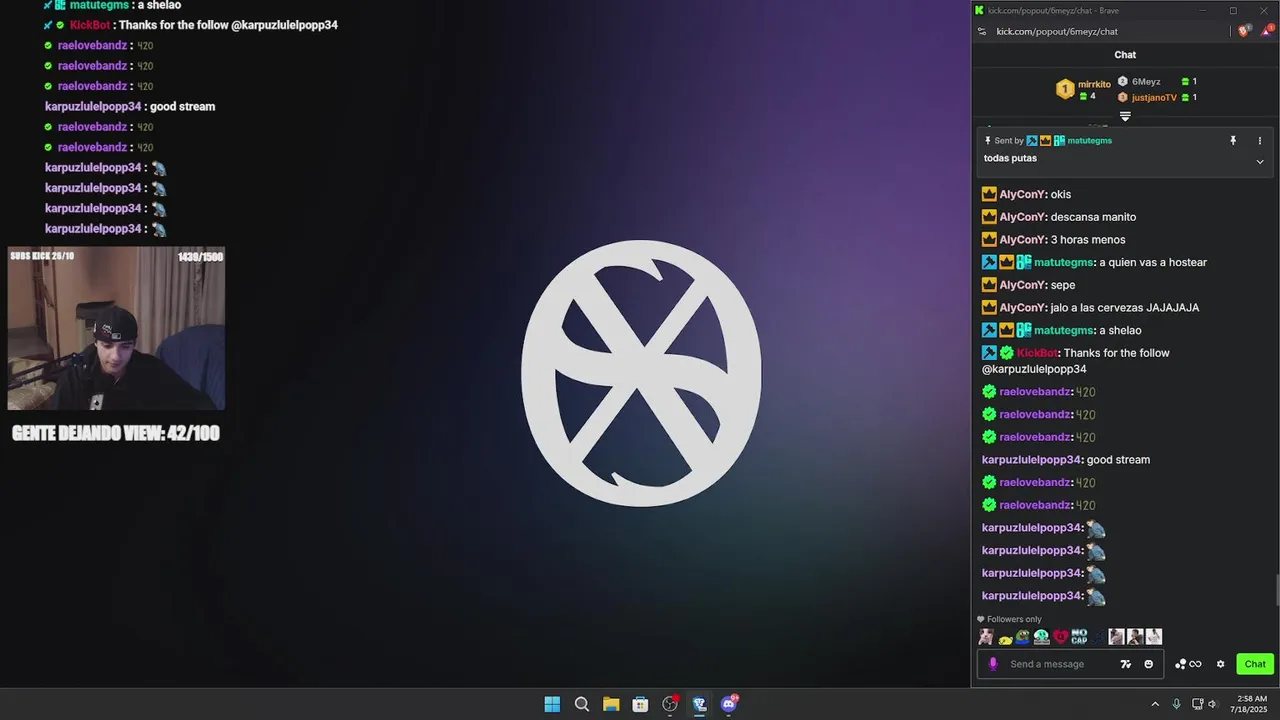This screenshot has width=1280, height=720.
Task: Insert the cat emote from quick emotes
Action: tap(986, 636)
